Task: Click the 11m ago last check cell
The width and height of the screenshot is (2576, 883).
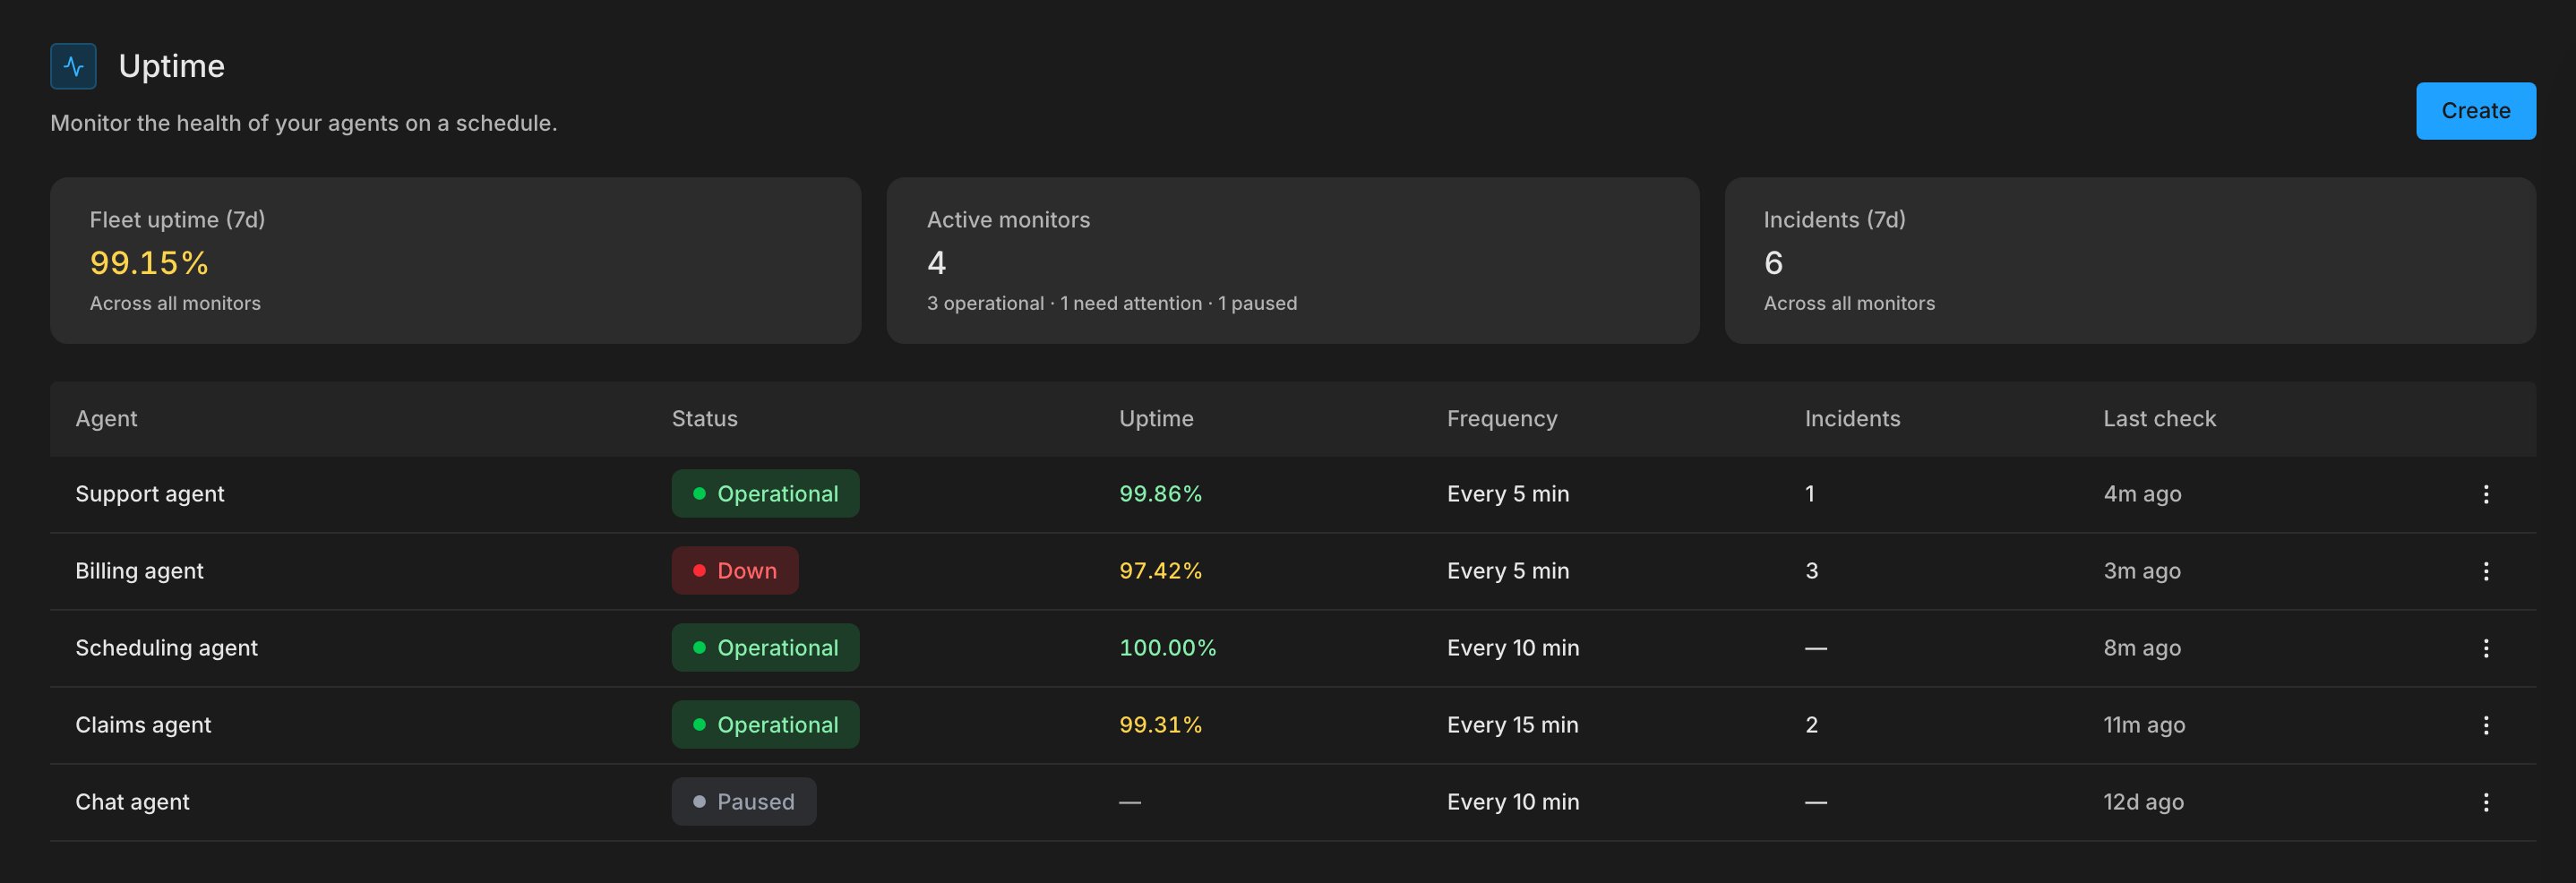Action: pyautogui.click(x=2144, y=725)
